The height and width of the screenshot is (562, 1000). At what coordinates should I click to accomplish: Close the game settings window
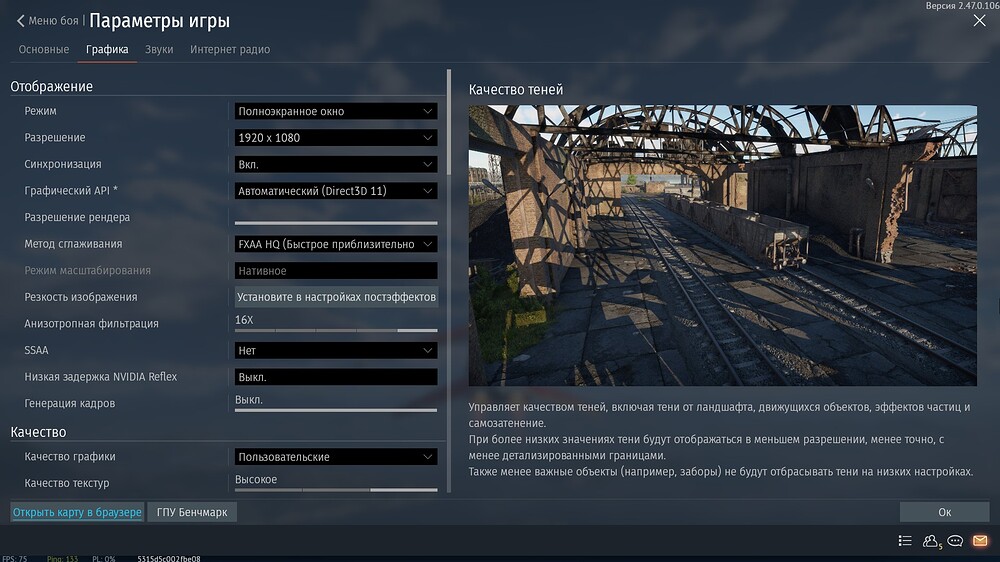pyautogui.click(x=980, y=20)
